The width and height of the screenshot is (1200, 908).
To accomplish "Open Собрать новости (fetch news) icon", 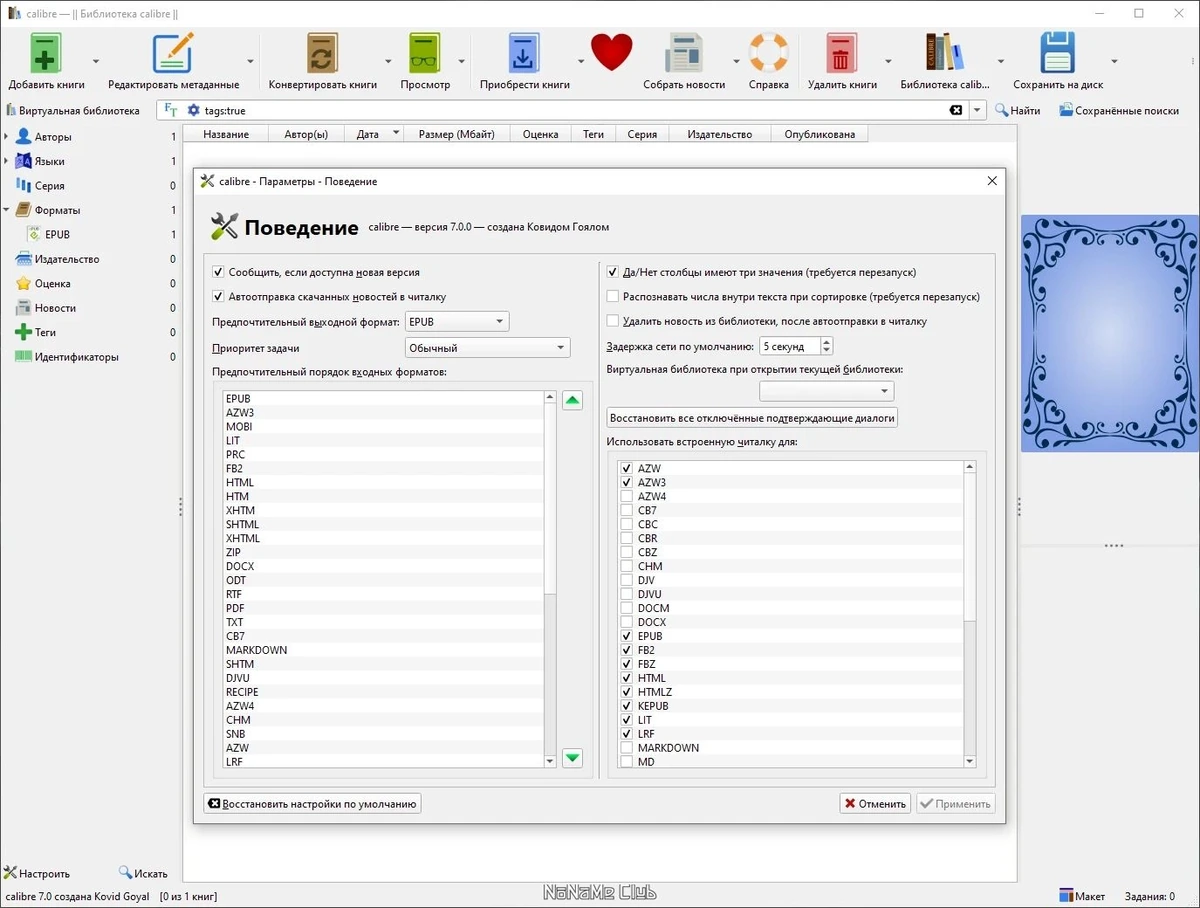I will coord(684,53).
